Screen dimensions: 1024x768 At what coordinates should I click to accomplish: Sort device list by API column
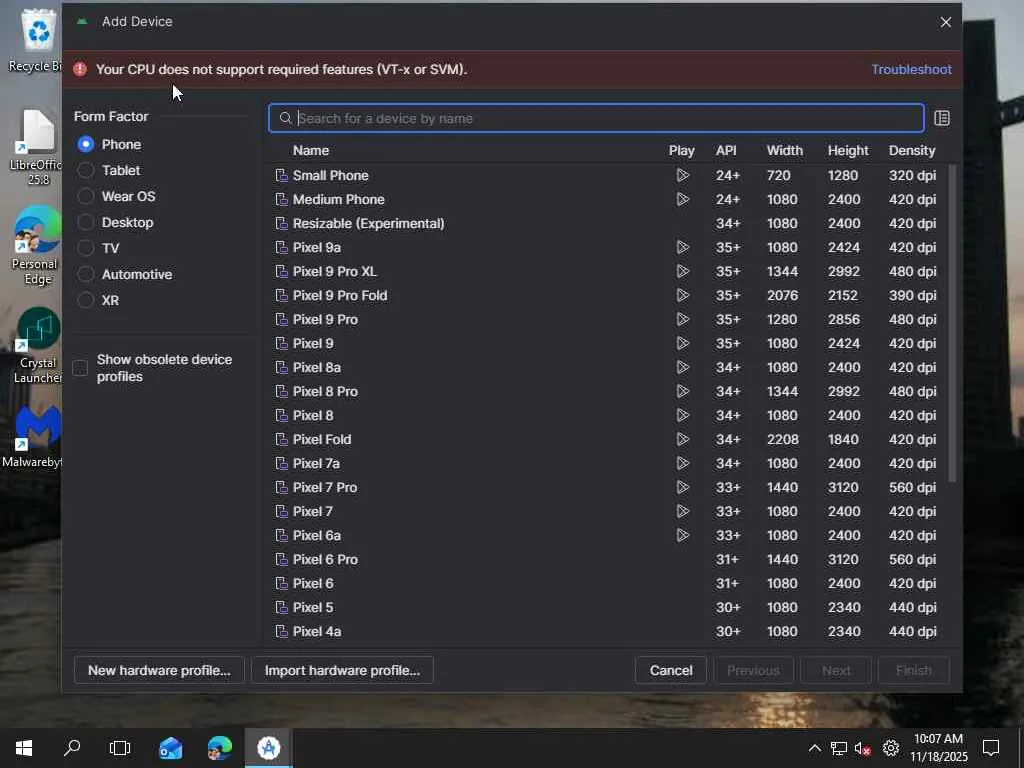coord(726,150)
